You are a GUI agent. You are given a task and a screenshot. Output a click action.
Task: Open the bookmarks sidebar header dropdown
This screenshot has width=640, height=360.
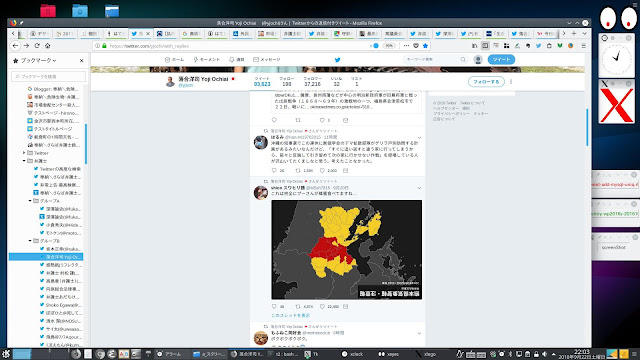pyautogui.click(x=35, y=60)
